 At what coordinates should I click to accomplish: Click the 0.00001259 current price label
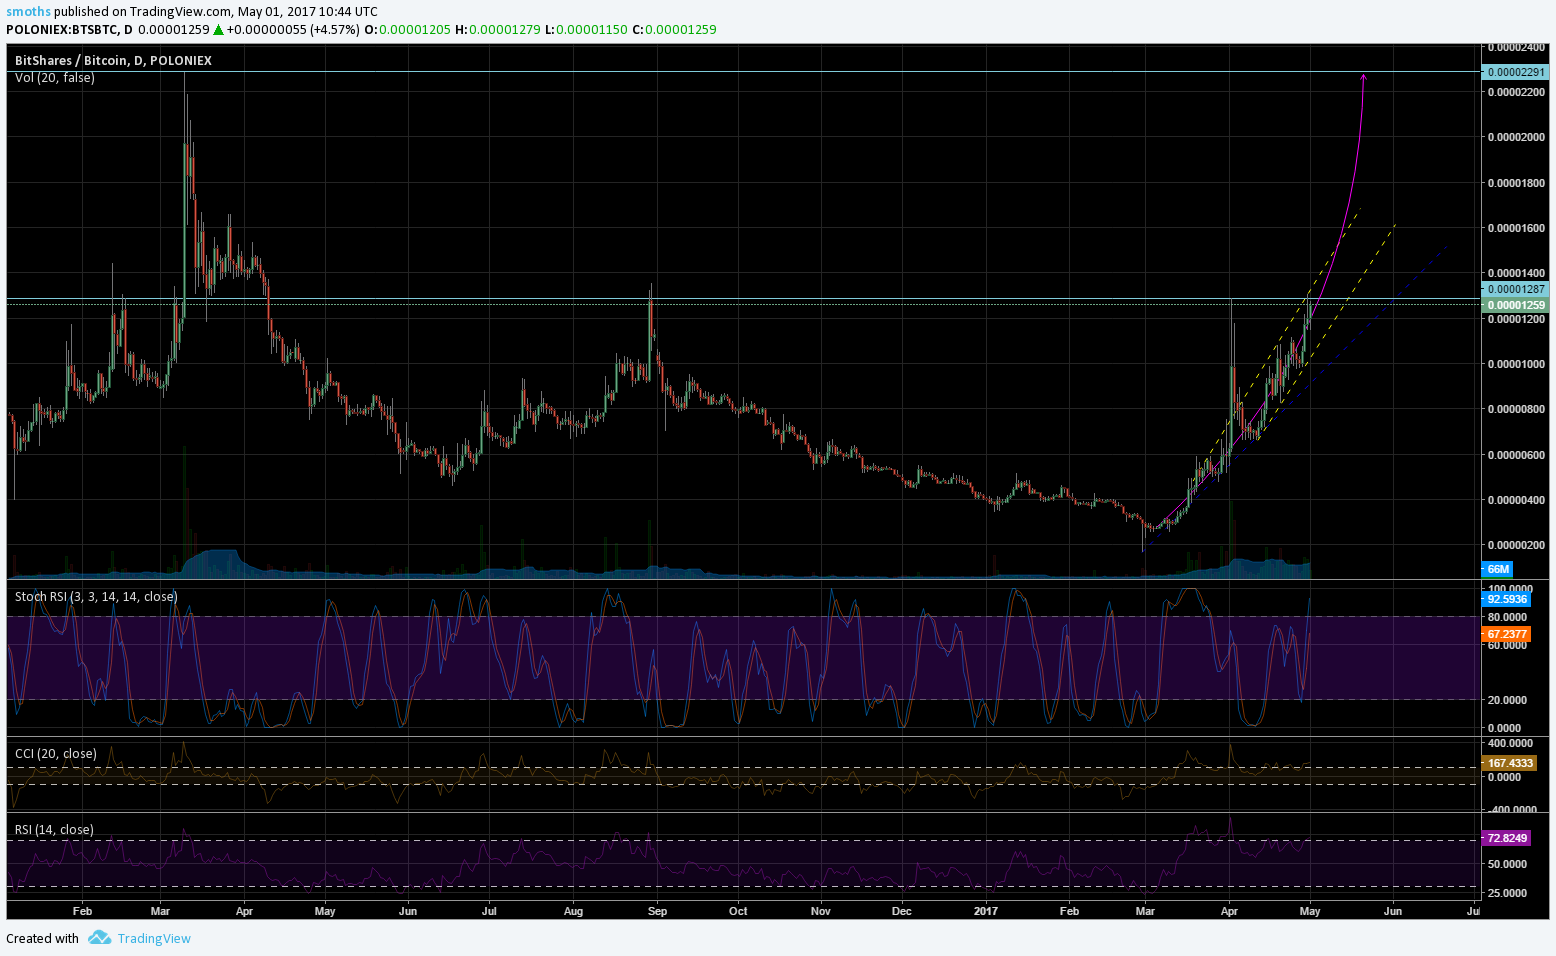(1516, 305)
